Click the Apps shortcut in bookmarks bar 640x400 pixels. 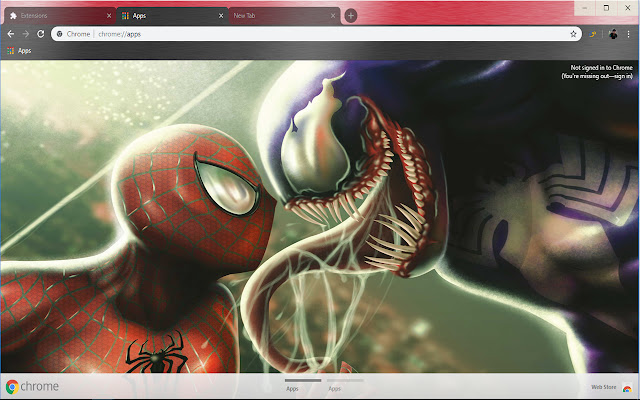(x=19, y=50)
